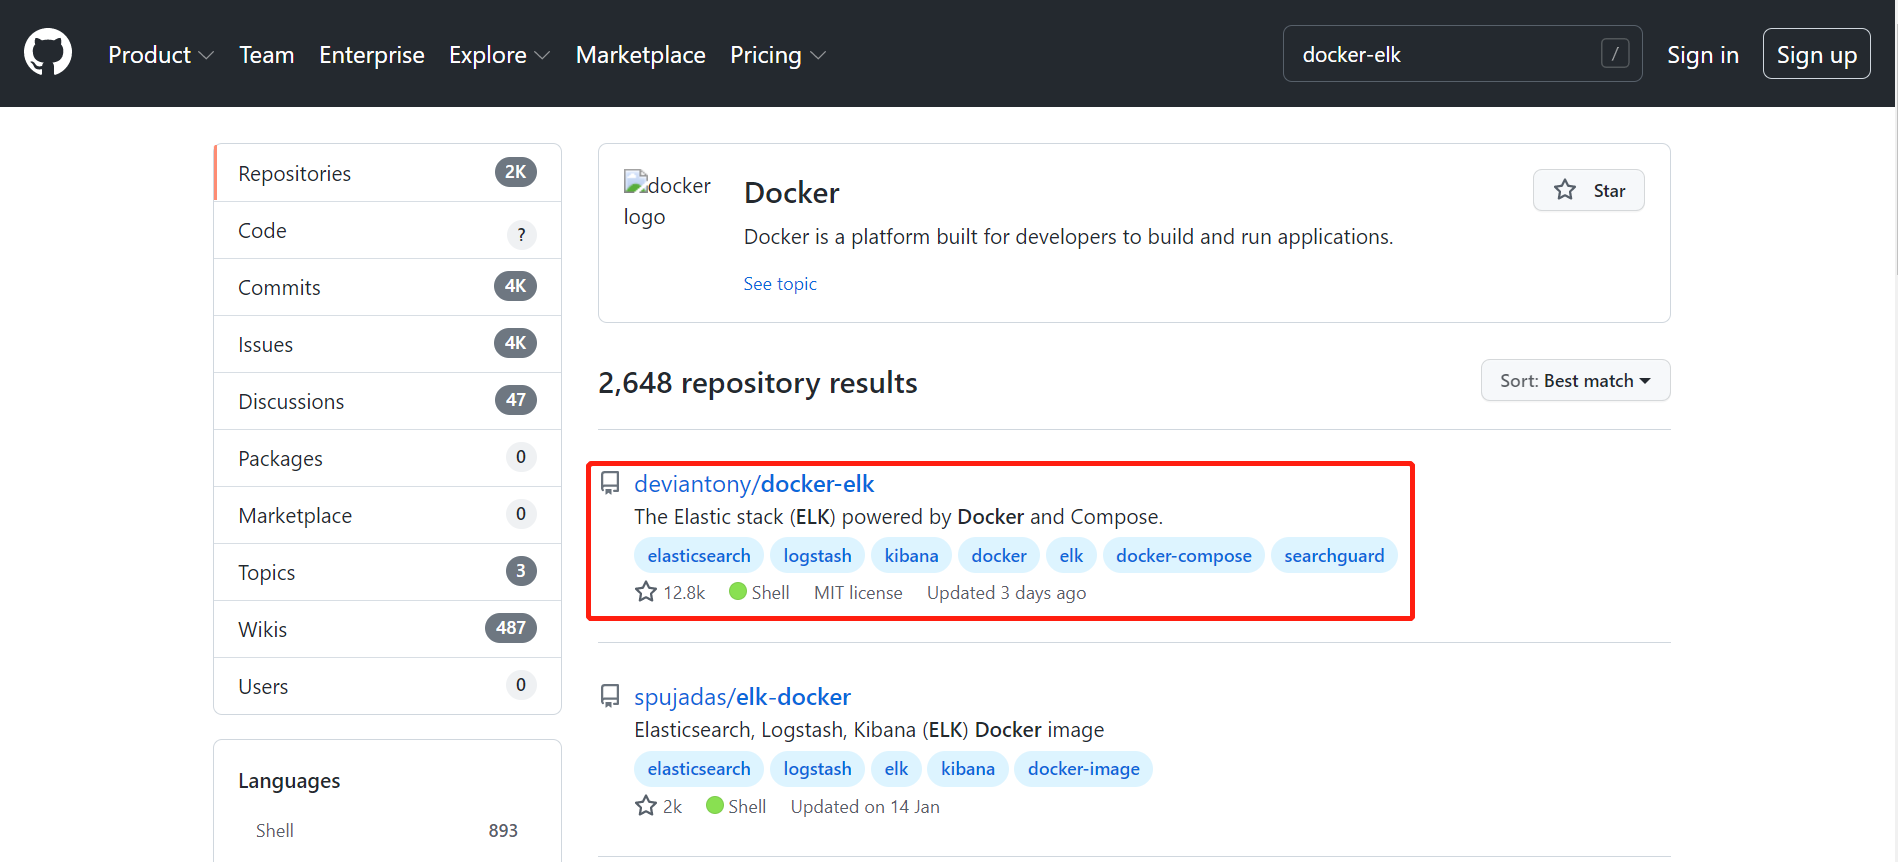Image resolution: width=1898 pixels, height=862 pixels.
Task: Focus the docker-elk search field
Action: point(1462,54)
